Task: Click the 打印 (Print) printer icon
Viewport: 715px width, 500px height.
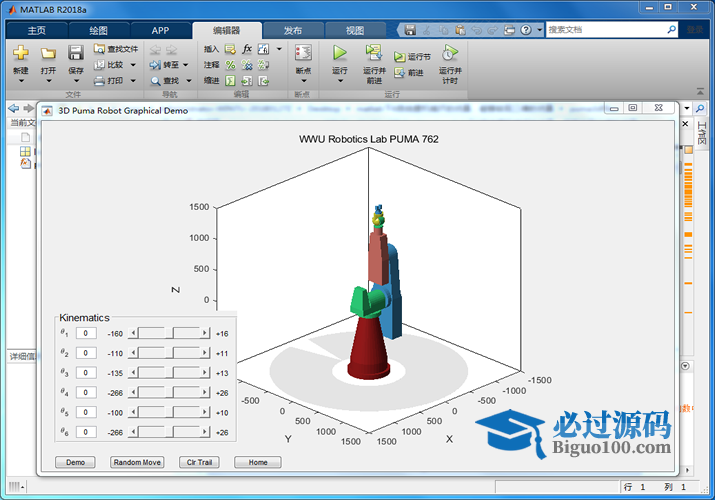Action: point(99,81)
